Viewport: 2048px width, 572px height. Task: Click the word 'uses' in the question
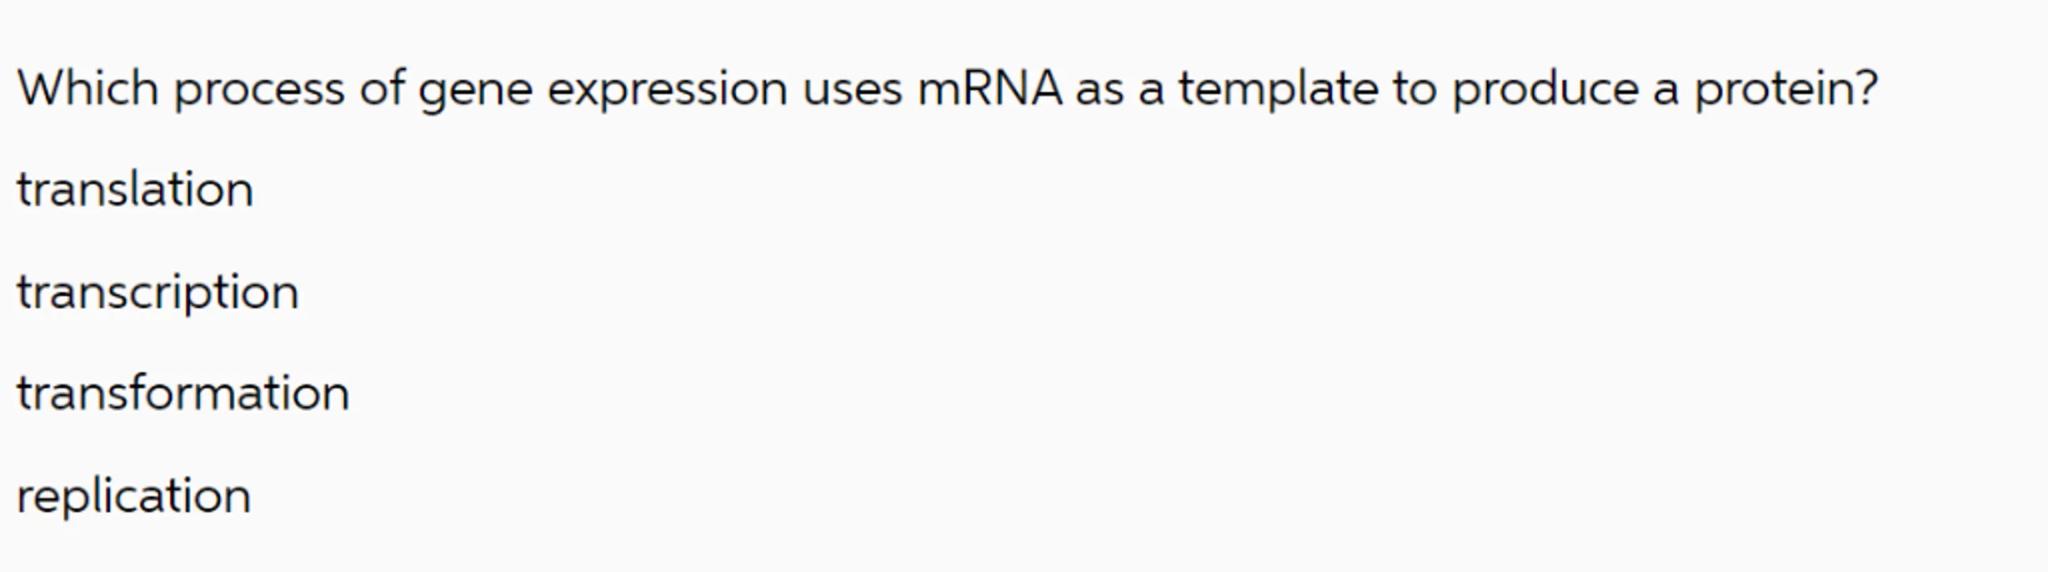852,90
